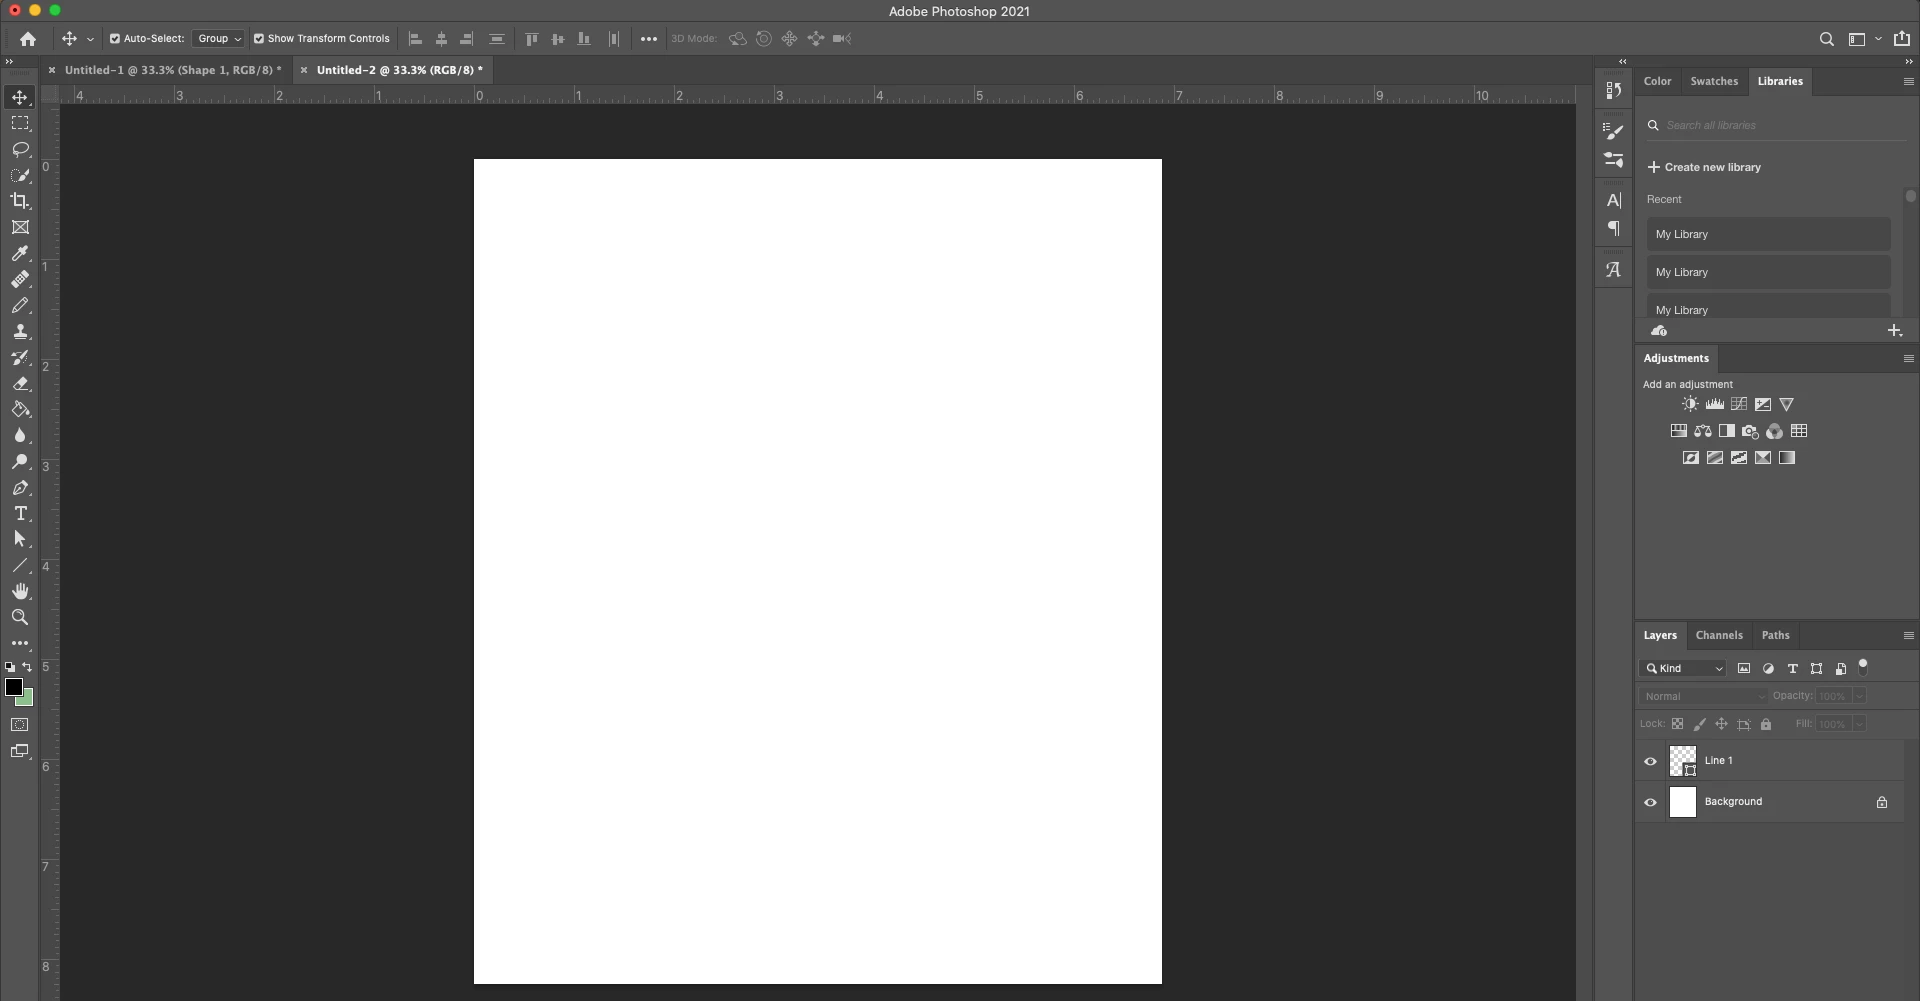Hide the Line 1 layer
Image resolution: width=1920 pixels, height=1001 pixels.
[1650, 761]
